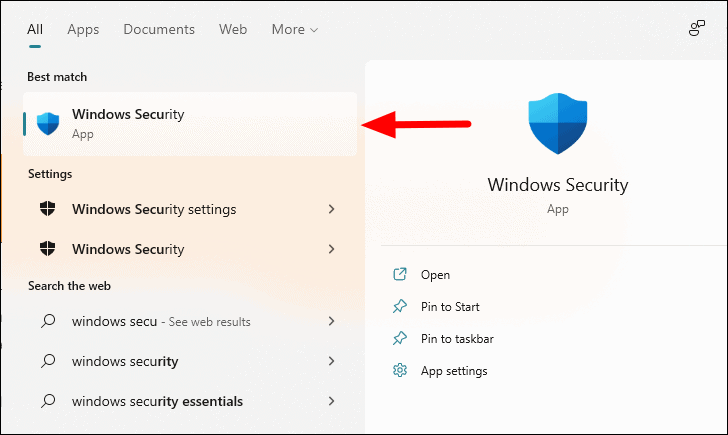728x435 pixels.
Task: Click the Windows Security shield icon in Best match
Action: point(48,124)
